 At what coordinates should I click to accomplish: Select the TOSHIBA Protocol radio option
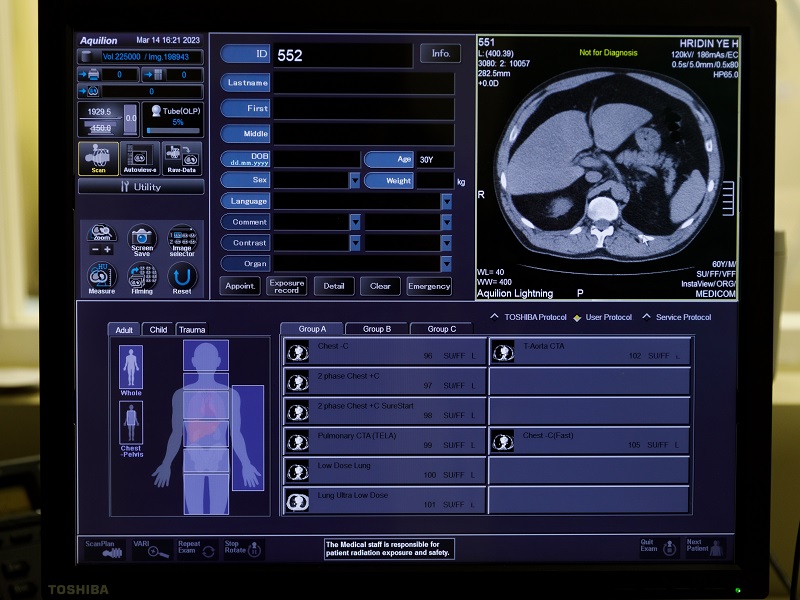click(x=494, y=317)
